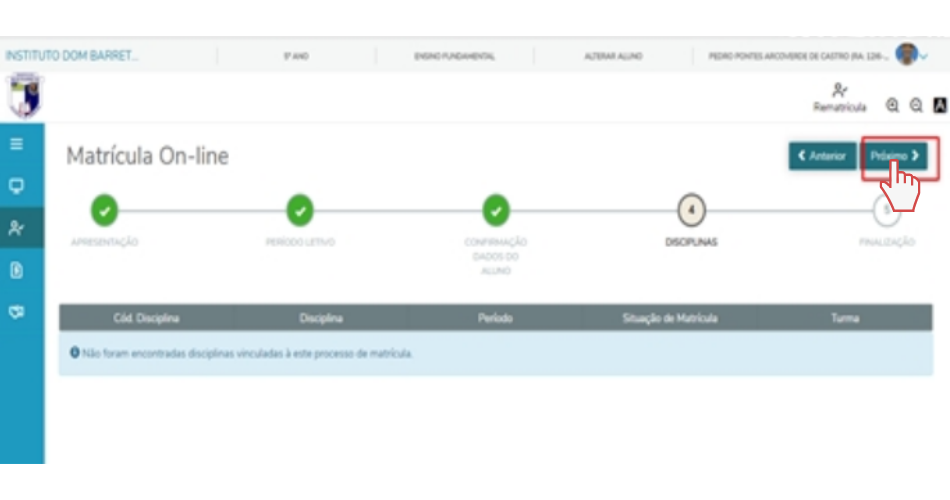The width and height of the screenshot is (950, 500).
Task: Click the ENSINO FUNDAMENTAL header item
Action: pos(454,57)
